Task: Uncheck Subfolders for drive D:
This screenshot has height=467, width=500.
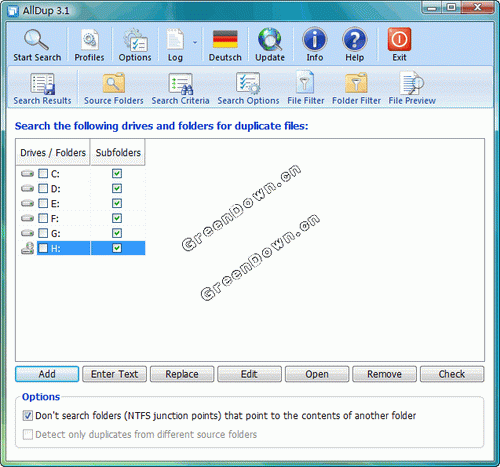Action: tap(117, 189)
